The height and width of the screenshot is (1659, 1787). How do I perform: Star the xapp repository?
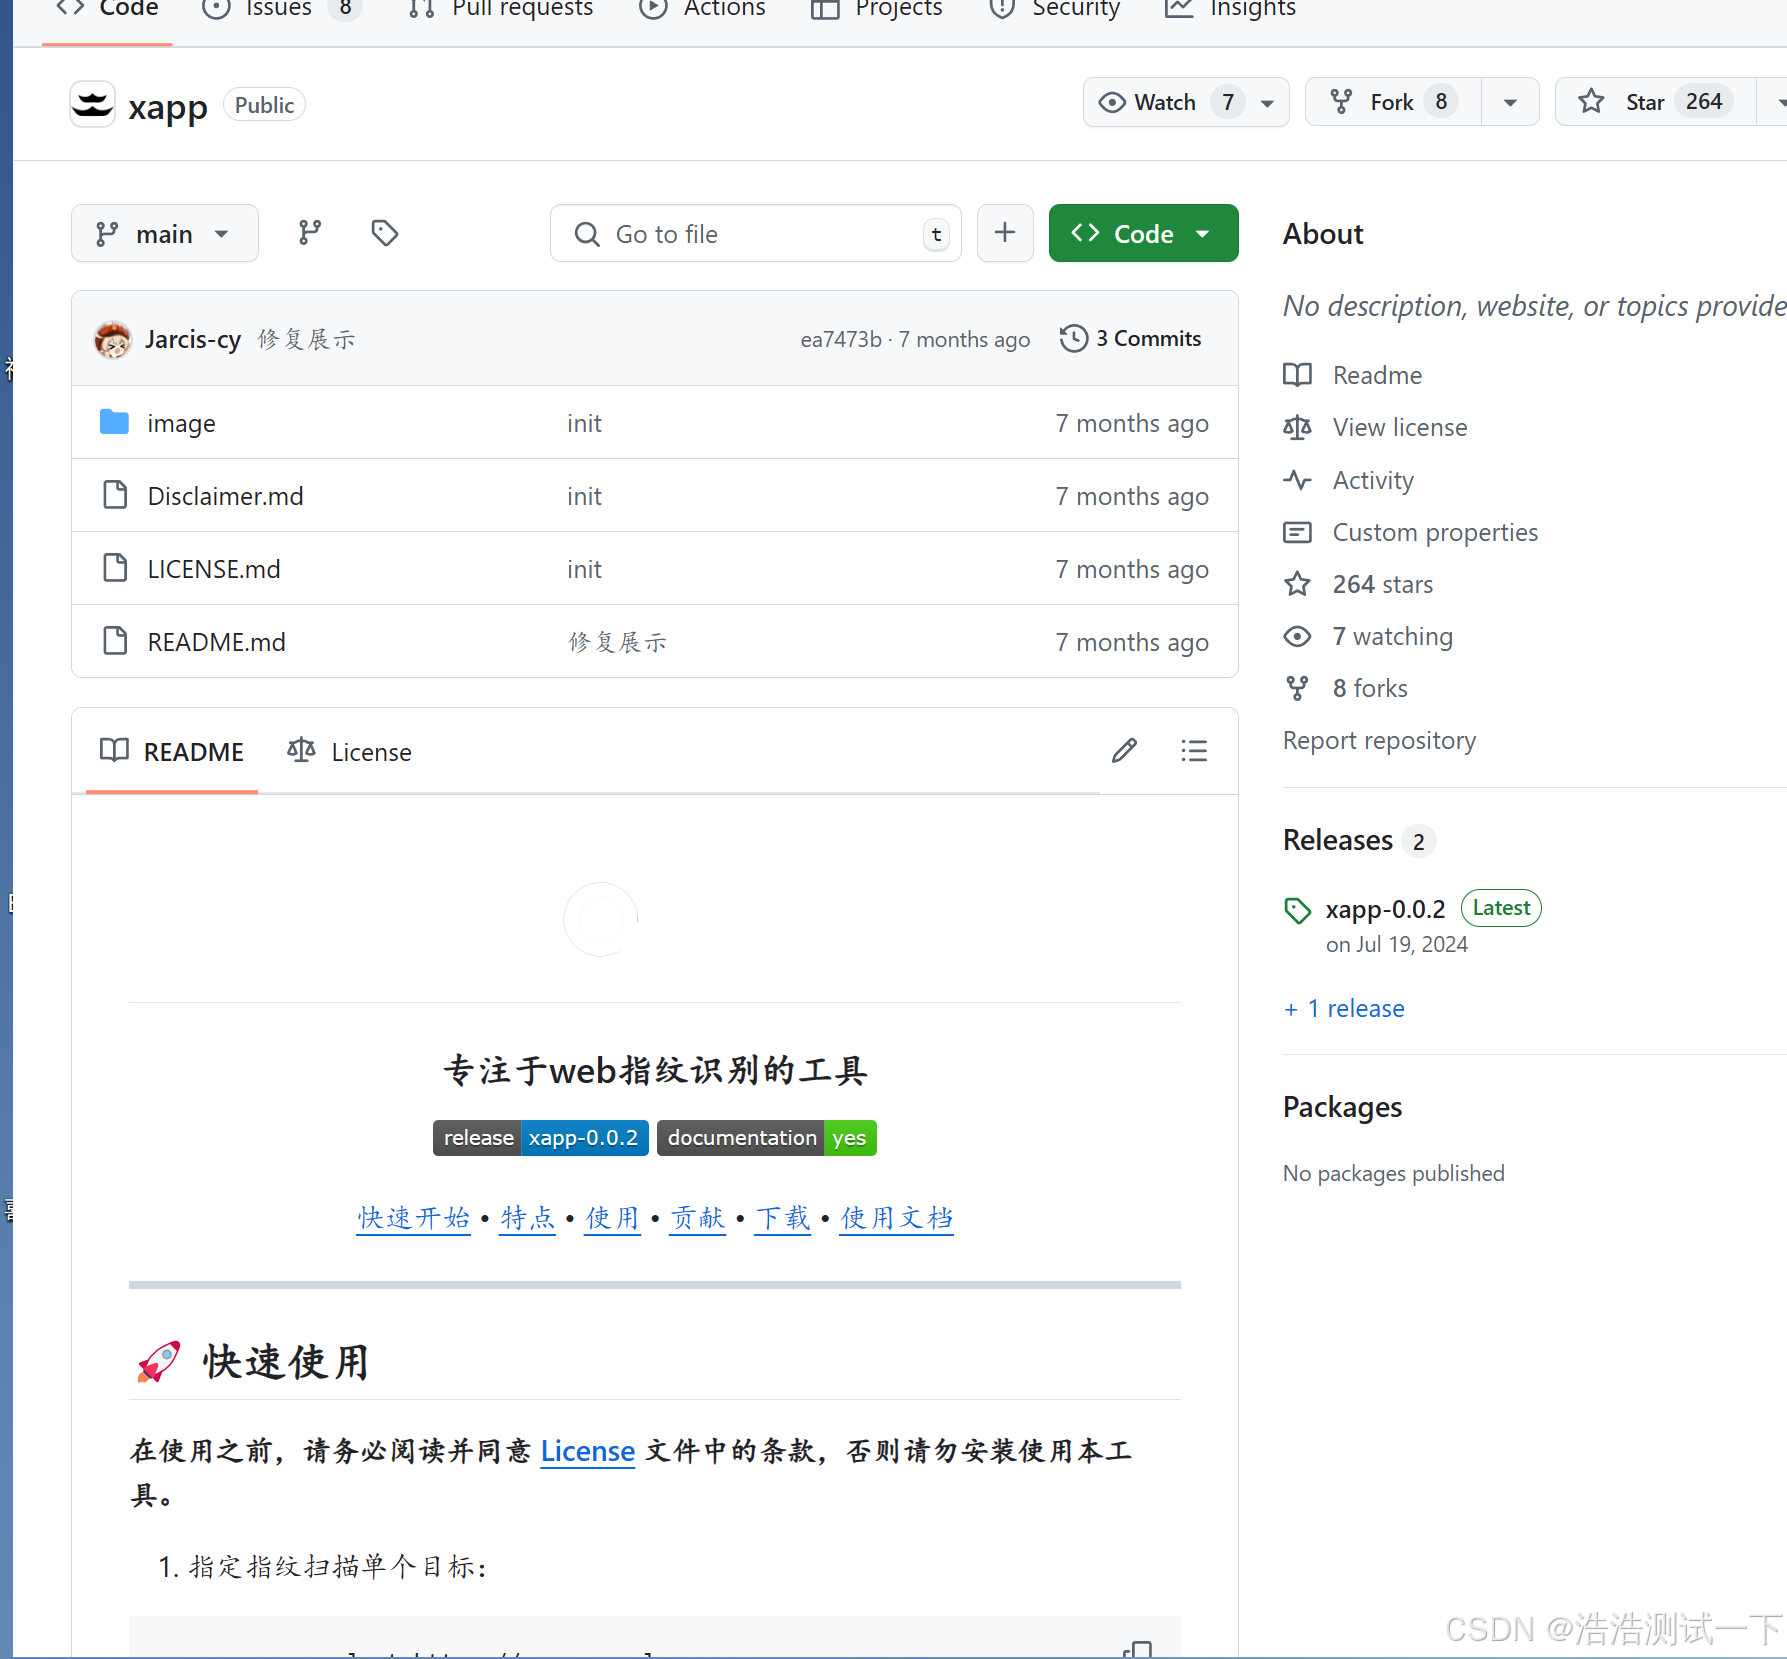[x=1655, y=102]
